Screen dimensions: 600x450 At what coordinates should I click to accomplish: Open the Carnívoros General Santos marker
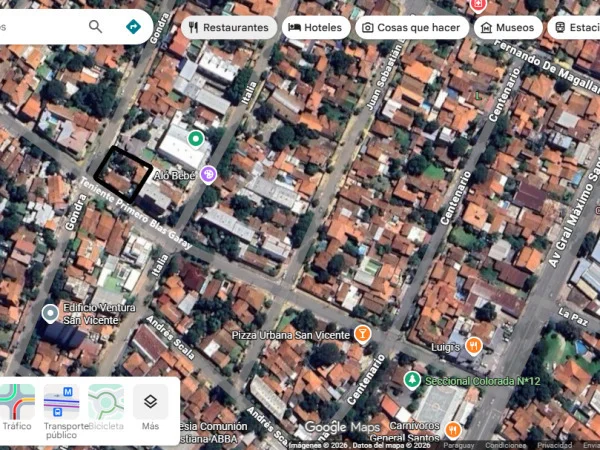tap(454, 430)
